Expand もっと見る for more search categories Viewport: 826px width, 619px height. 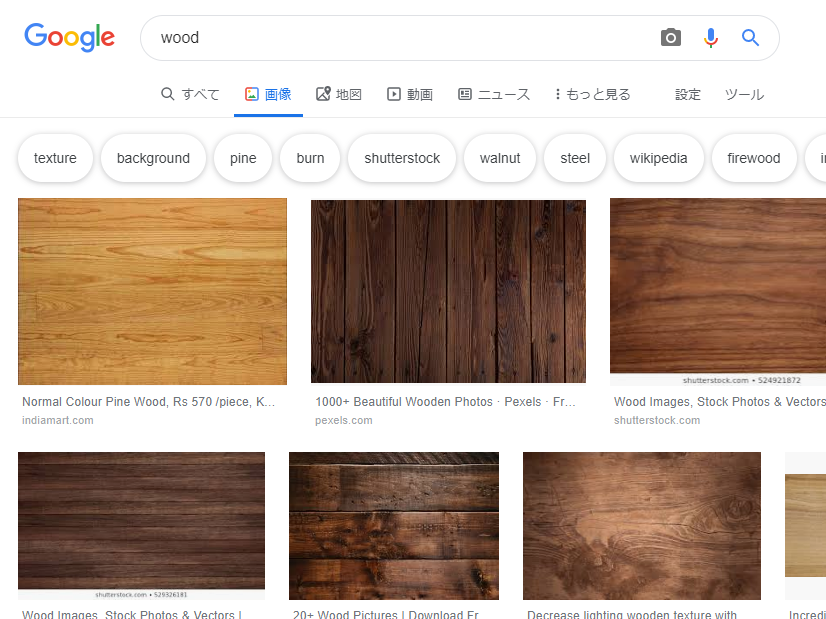click(x=591, y=93)
